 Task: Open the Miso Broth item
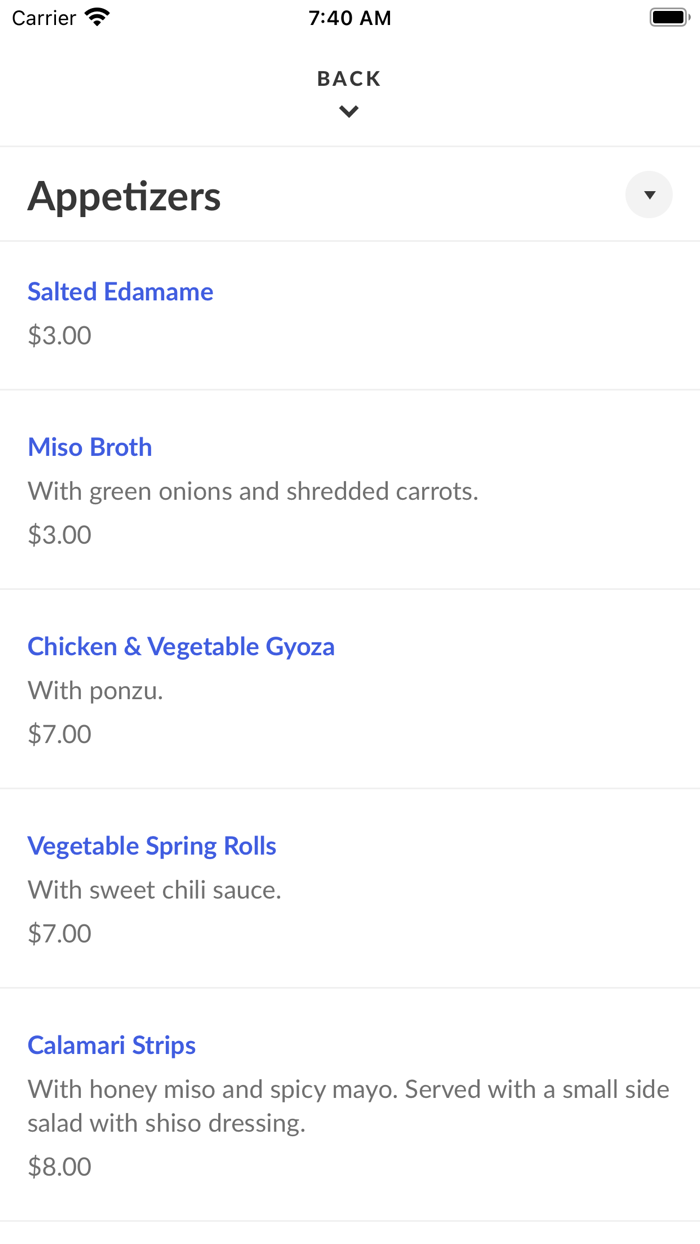pyautogui.click(x=89, y=447)
